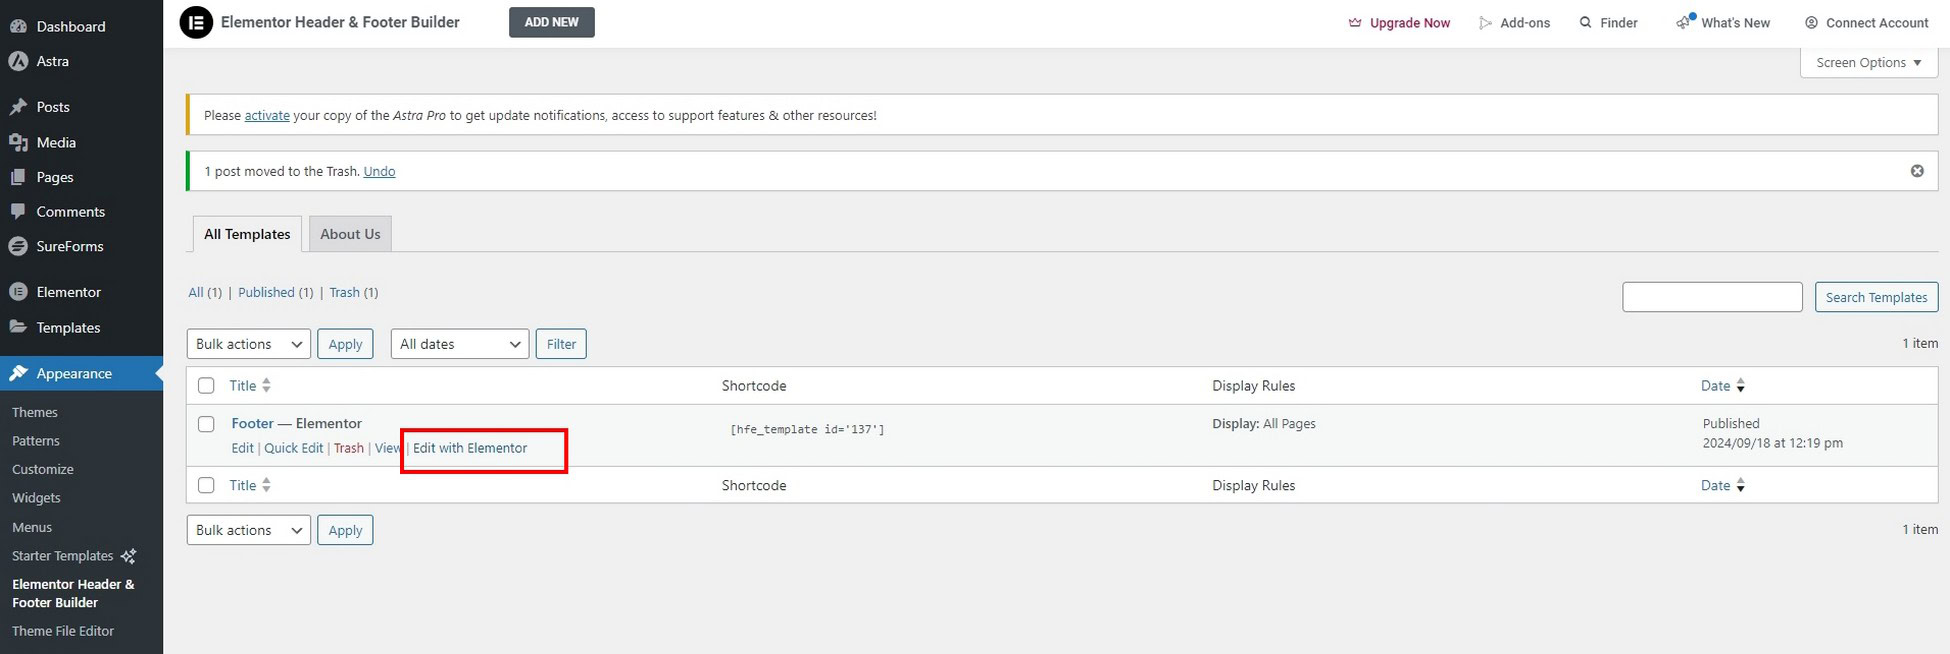The image size is (1950, 654).
Task: Click the Comments speech bubble icon
Action: pyautogui.click(x=18, y=212)
